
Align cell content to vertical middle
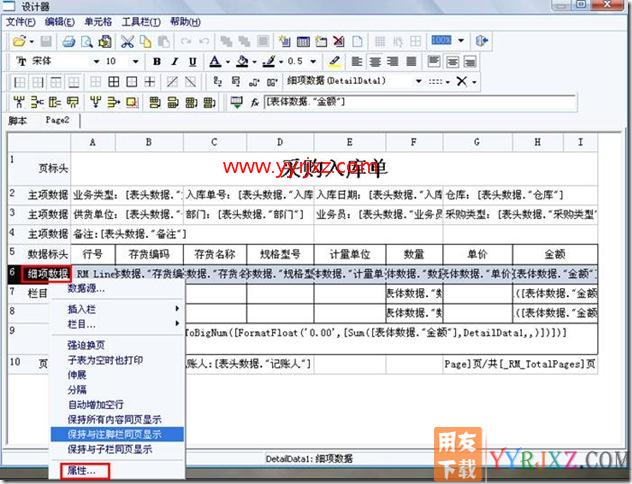pyautogui.click(x=452, y=61)
